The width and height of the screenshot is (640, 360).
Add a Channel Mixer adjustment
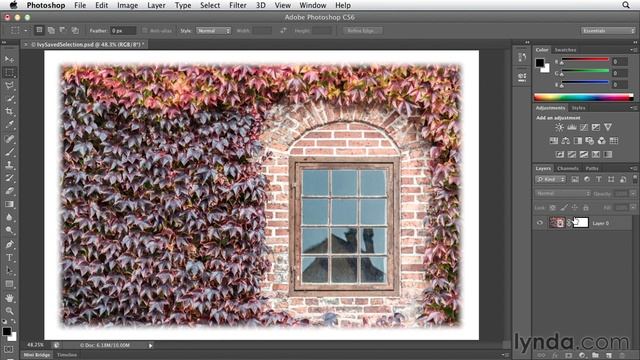pyautogui.click(x=602, y=141)
